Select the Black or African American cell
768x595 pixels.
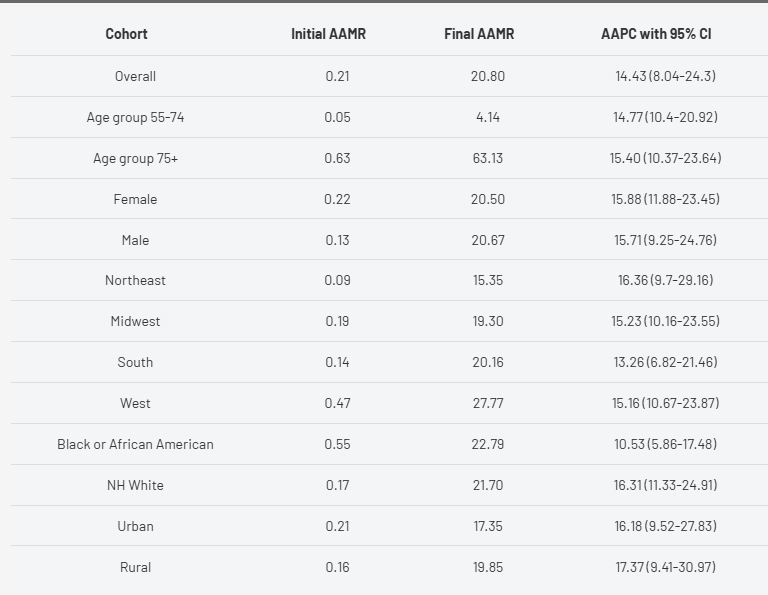(x=135, y=444)
